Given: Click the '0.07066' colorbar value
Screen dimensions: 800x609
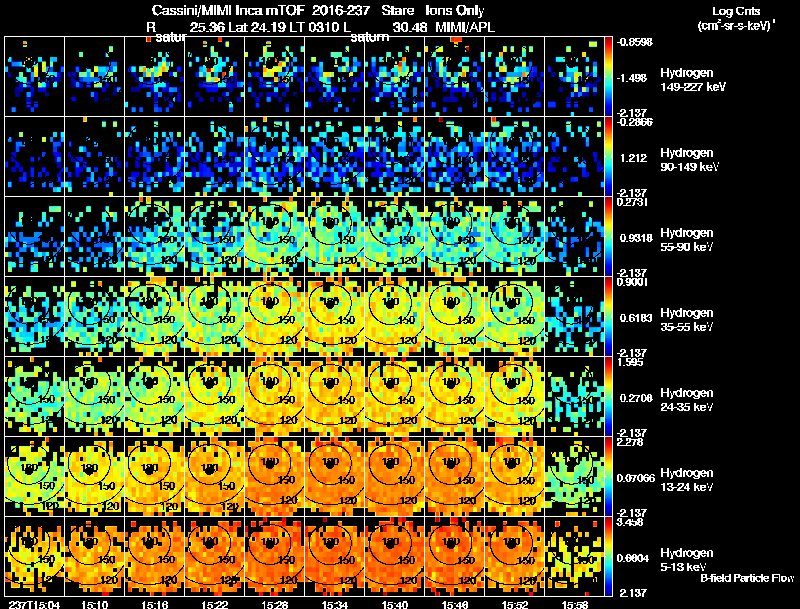Looking at the screenshot, I should pyautogui.click(x=636, y=478).
